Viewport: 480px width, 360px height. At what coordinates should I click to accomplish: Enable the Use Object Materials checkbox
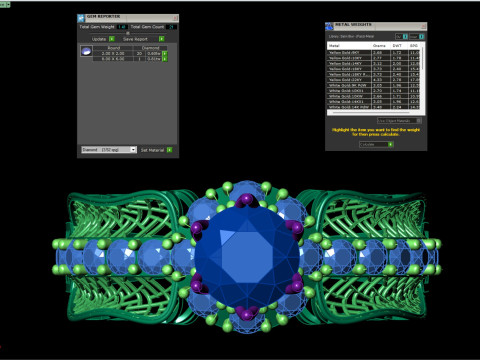click(x=419, y=121)
